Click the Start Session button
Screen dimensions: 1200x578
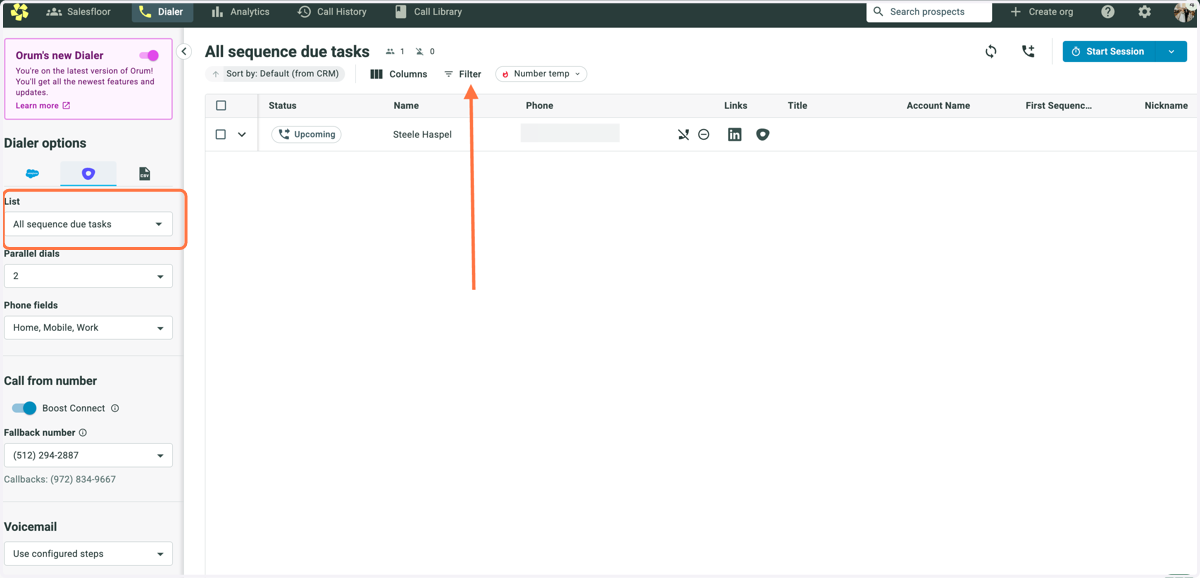(x=1109, y=51)
